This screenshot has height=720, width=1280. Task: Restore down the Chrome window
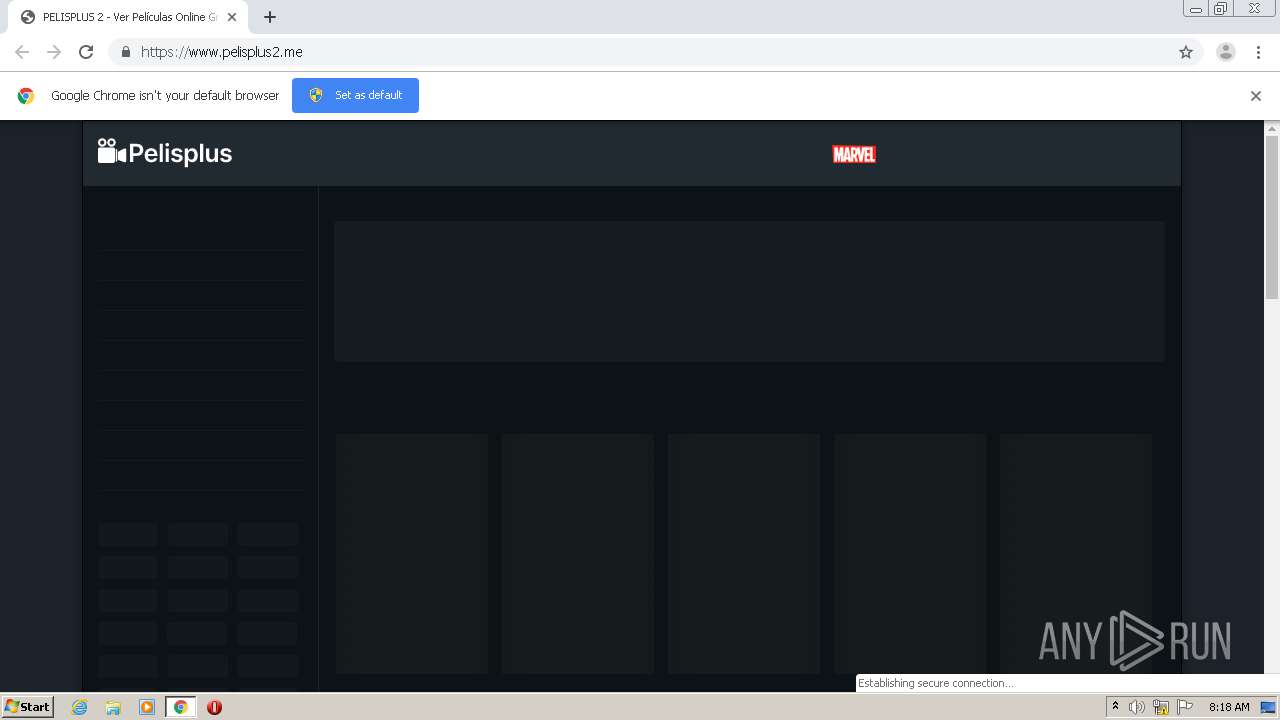coord(1220,9)
